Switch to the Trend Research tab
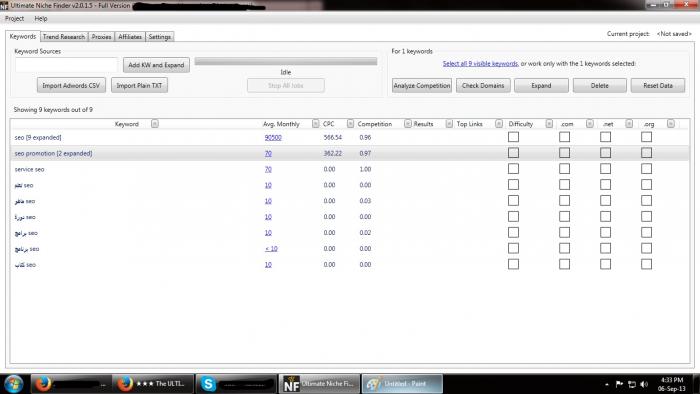The width and height of the screenshot is (700, 394). point(64,37)
